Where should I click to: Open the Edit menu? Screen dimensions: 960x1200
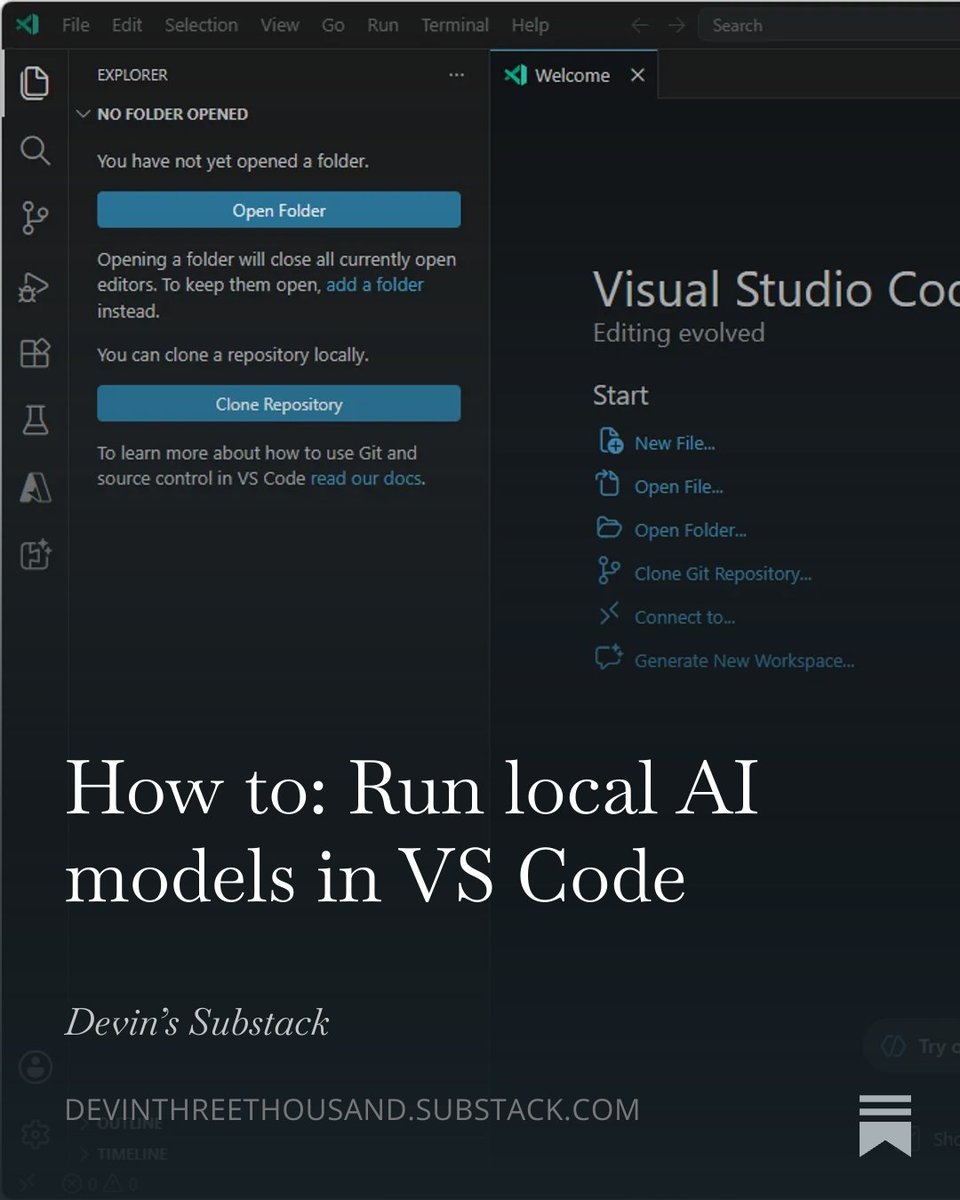point(126,25)
